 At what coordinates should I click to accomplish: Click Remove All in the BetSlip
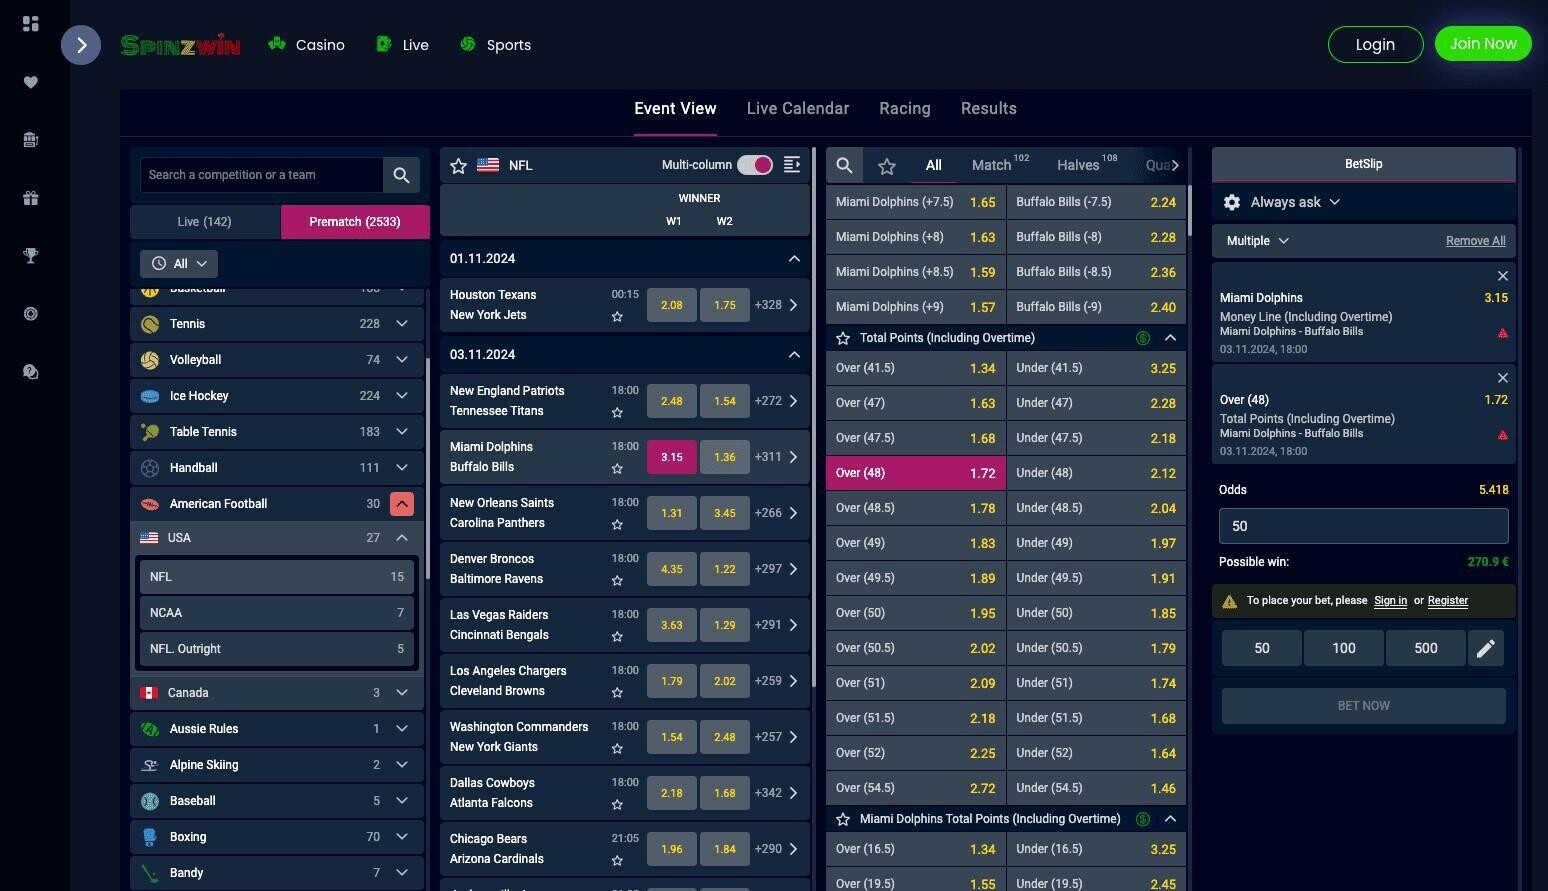[1475, 241]
